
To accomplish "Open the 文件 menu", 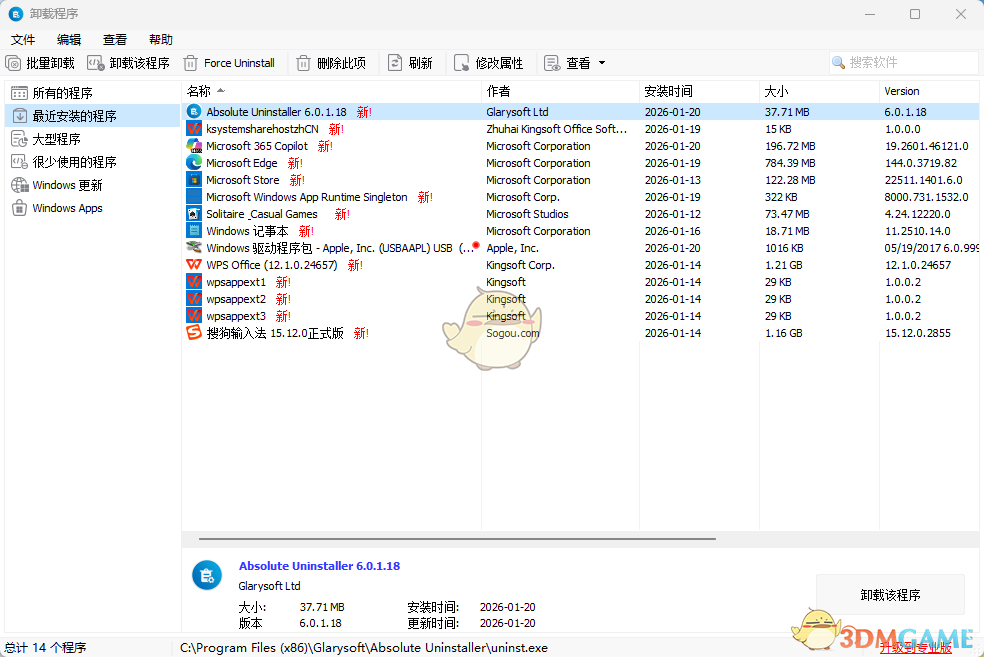I will [x=22, y=39].
